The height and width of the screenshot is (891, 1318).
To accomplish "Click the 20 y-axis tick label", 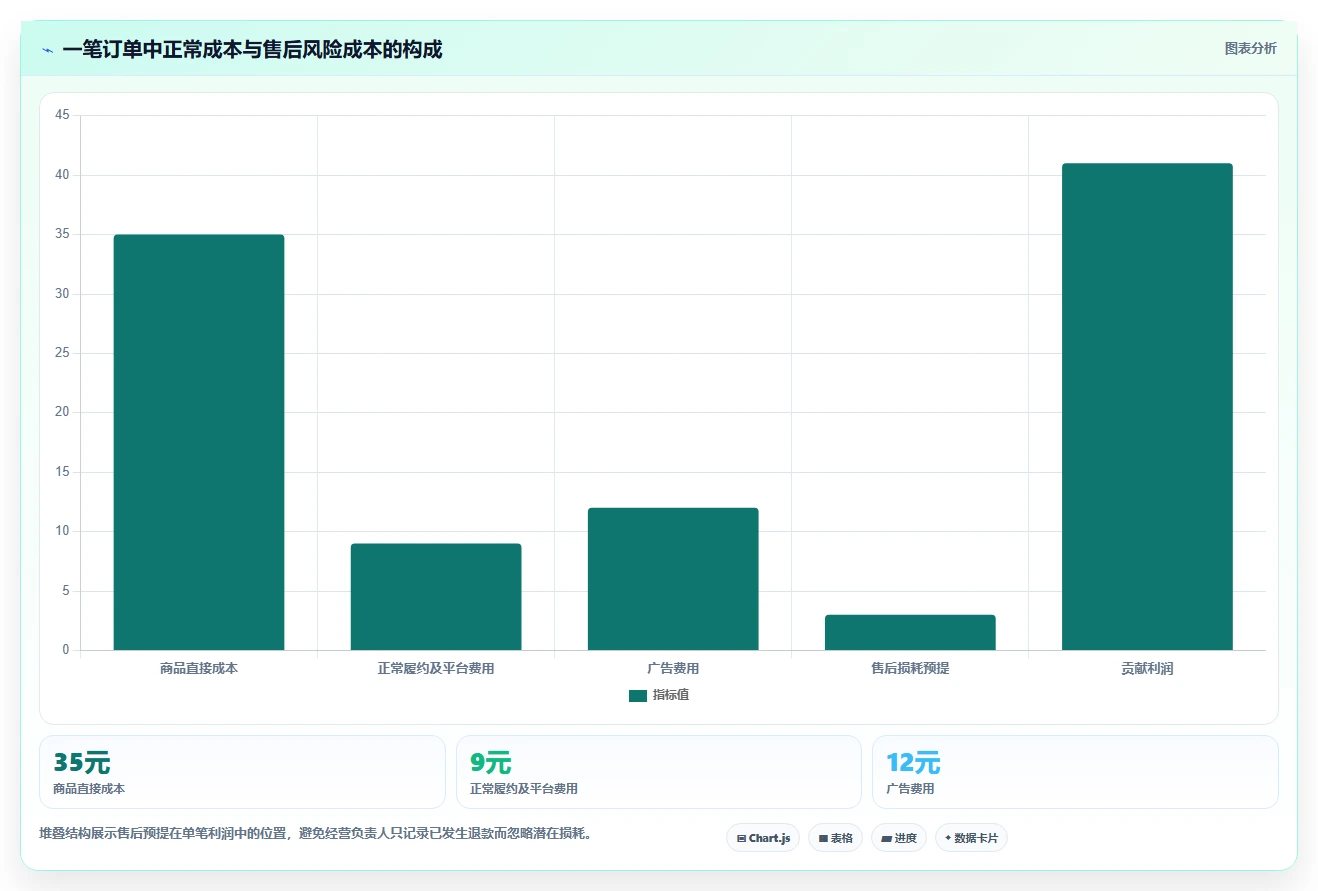I will tap(62, 413).
